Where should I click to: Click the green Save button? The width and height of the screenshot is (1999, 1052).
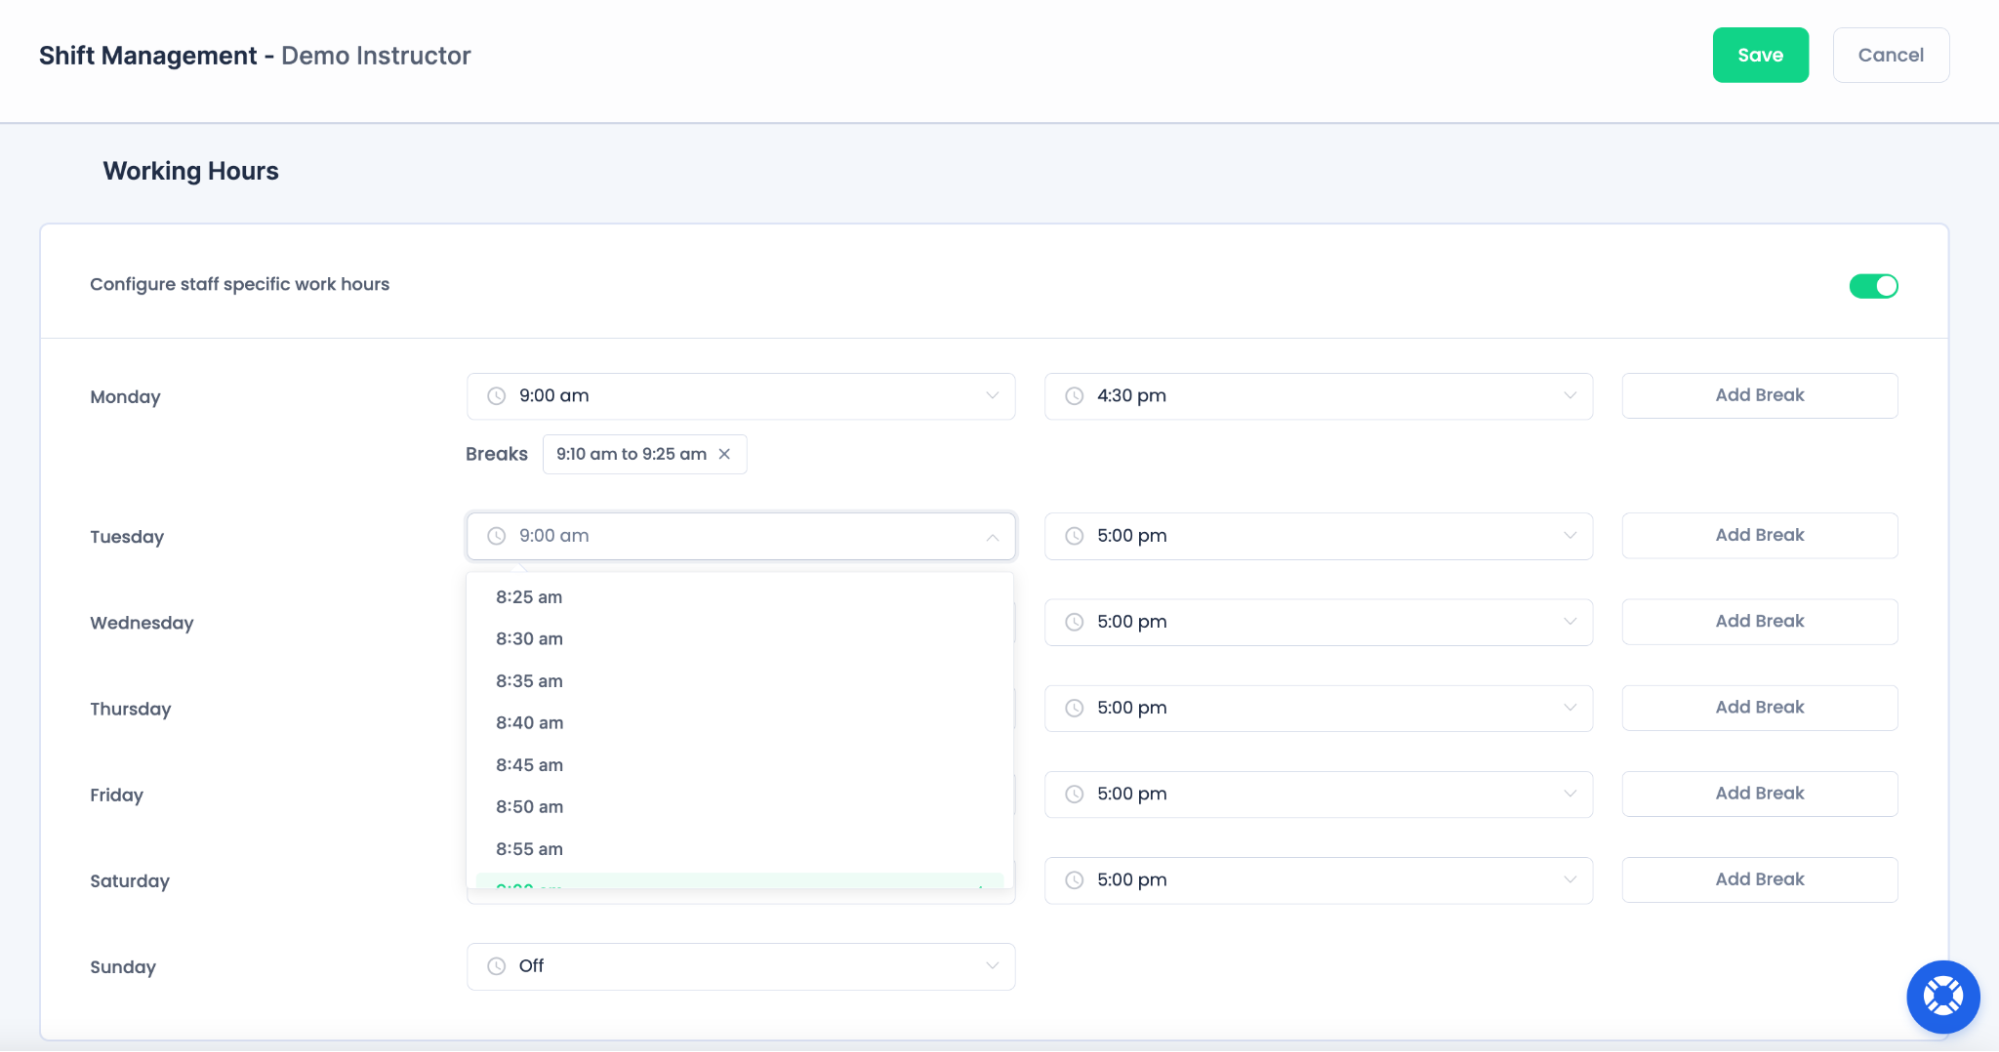click(1759, 55)
